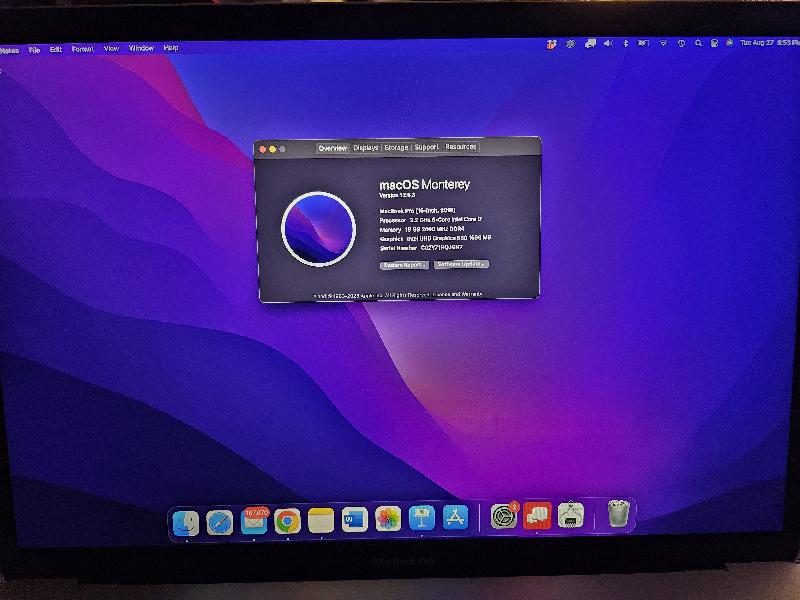Image resolution: width=800 pixels, height=600 pixels.
Task: Click the macOS Monterey logo image
Action: [318, 229]
